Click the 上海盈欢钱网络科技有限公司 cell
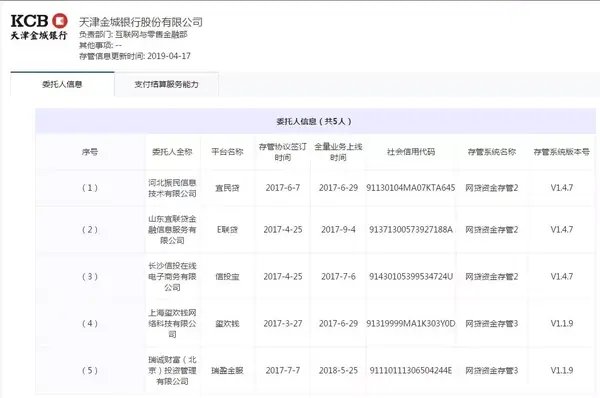The width and height of the screenshot is (600, 398). (172, 323)
